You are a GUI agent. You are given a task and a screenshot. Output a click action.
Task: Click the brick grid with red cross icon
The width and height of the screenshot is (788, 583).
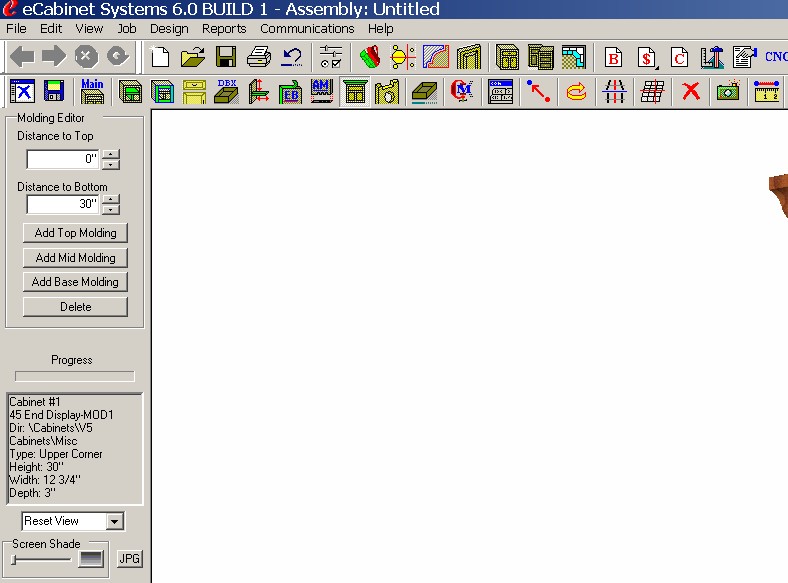(652, 91)
